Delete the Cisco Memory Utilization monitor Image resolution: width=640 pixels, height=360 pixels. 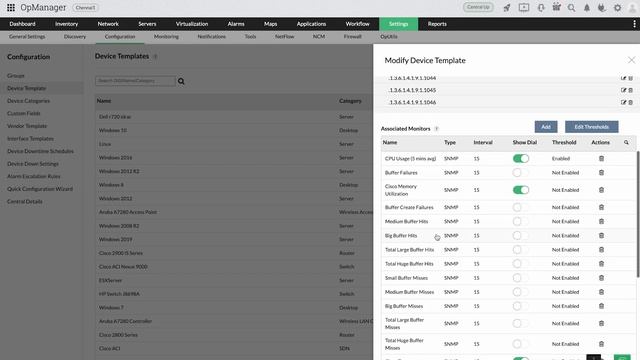pos(601,190)
